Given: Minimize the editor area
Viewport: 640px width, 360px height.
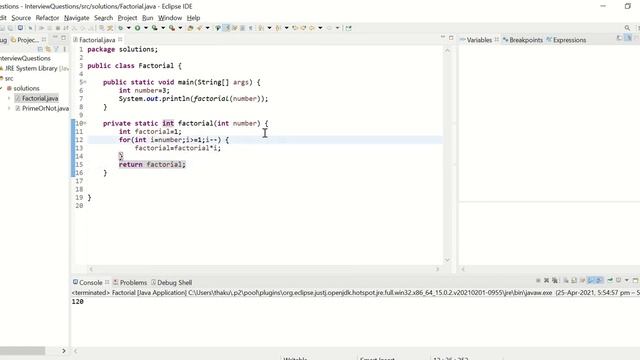Looking at the screenshot, I should coord(443,38).
